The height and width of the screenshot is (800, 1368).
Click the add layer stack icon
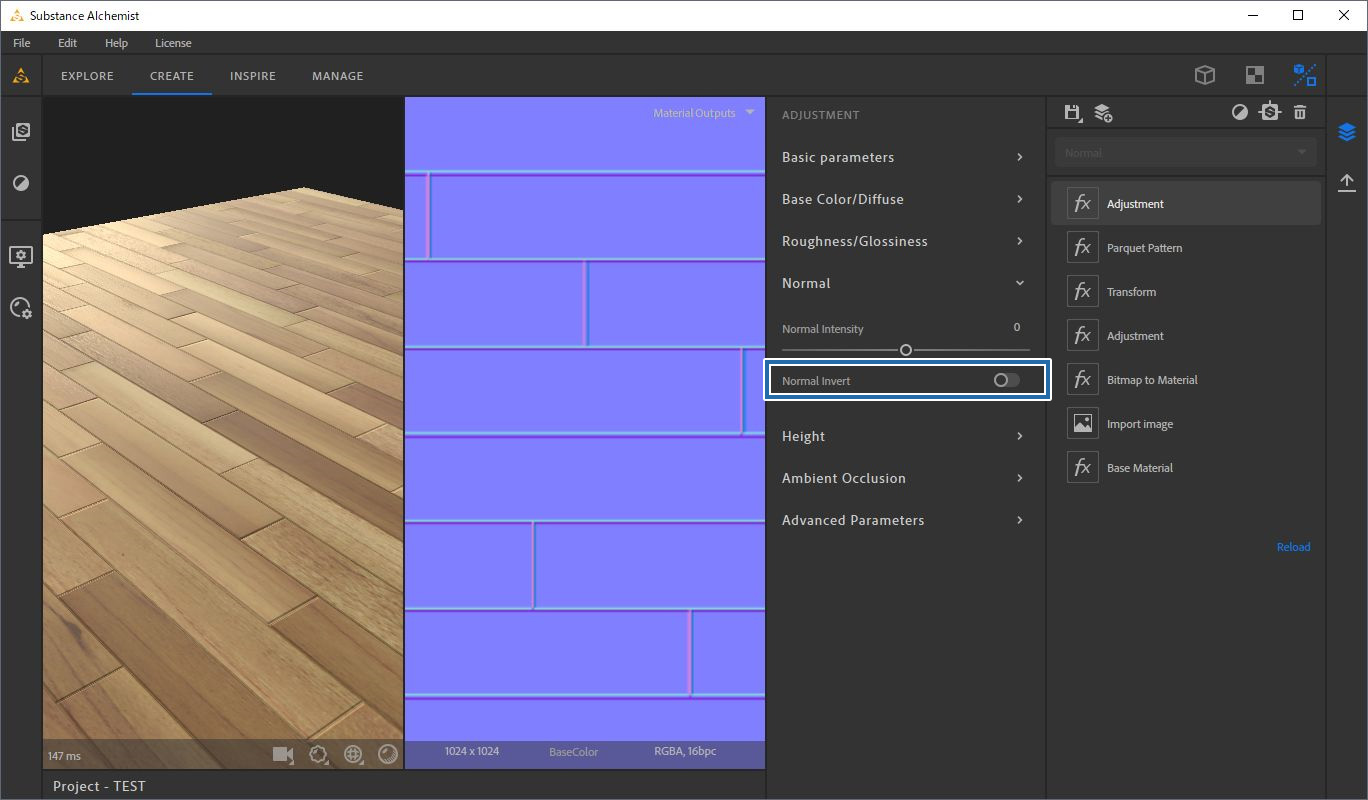pos(1103,113)
